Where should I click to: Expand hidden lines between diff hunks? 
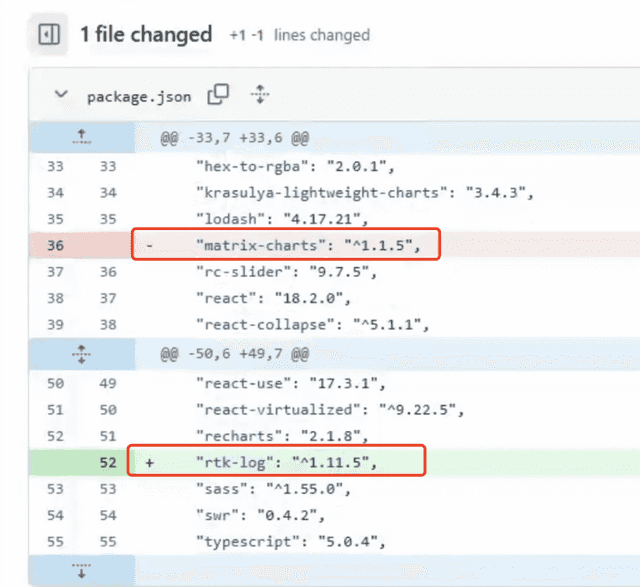click(x=82, y=354)
